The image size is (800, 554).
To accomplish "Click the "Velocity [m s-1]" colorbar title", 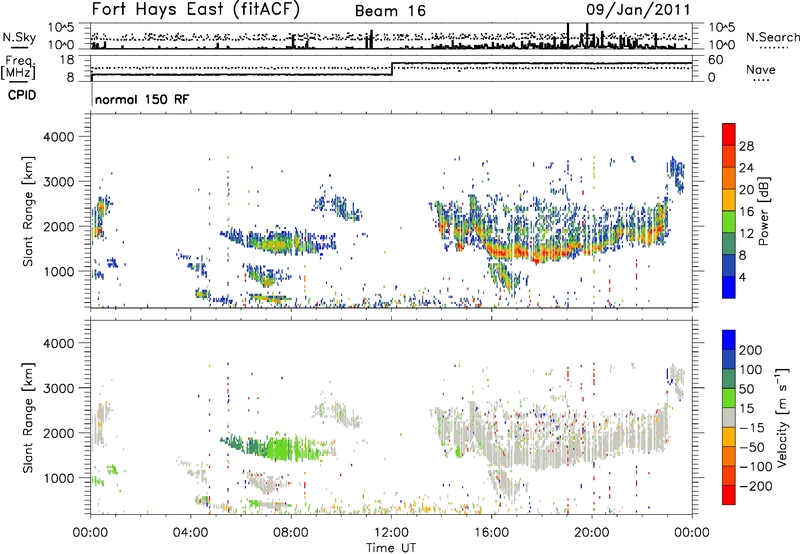I will click(783, 417).
